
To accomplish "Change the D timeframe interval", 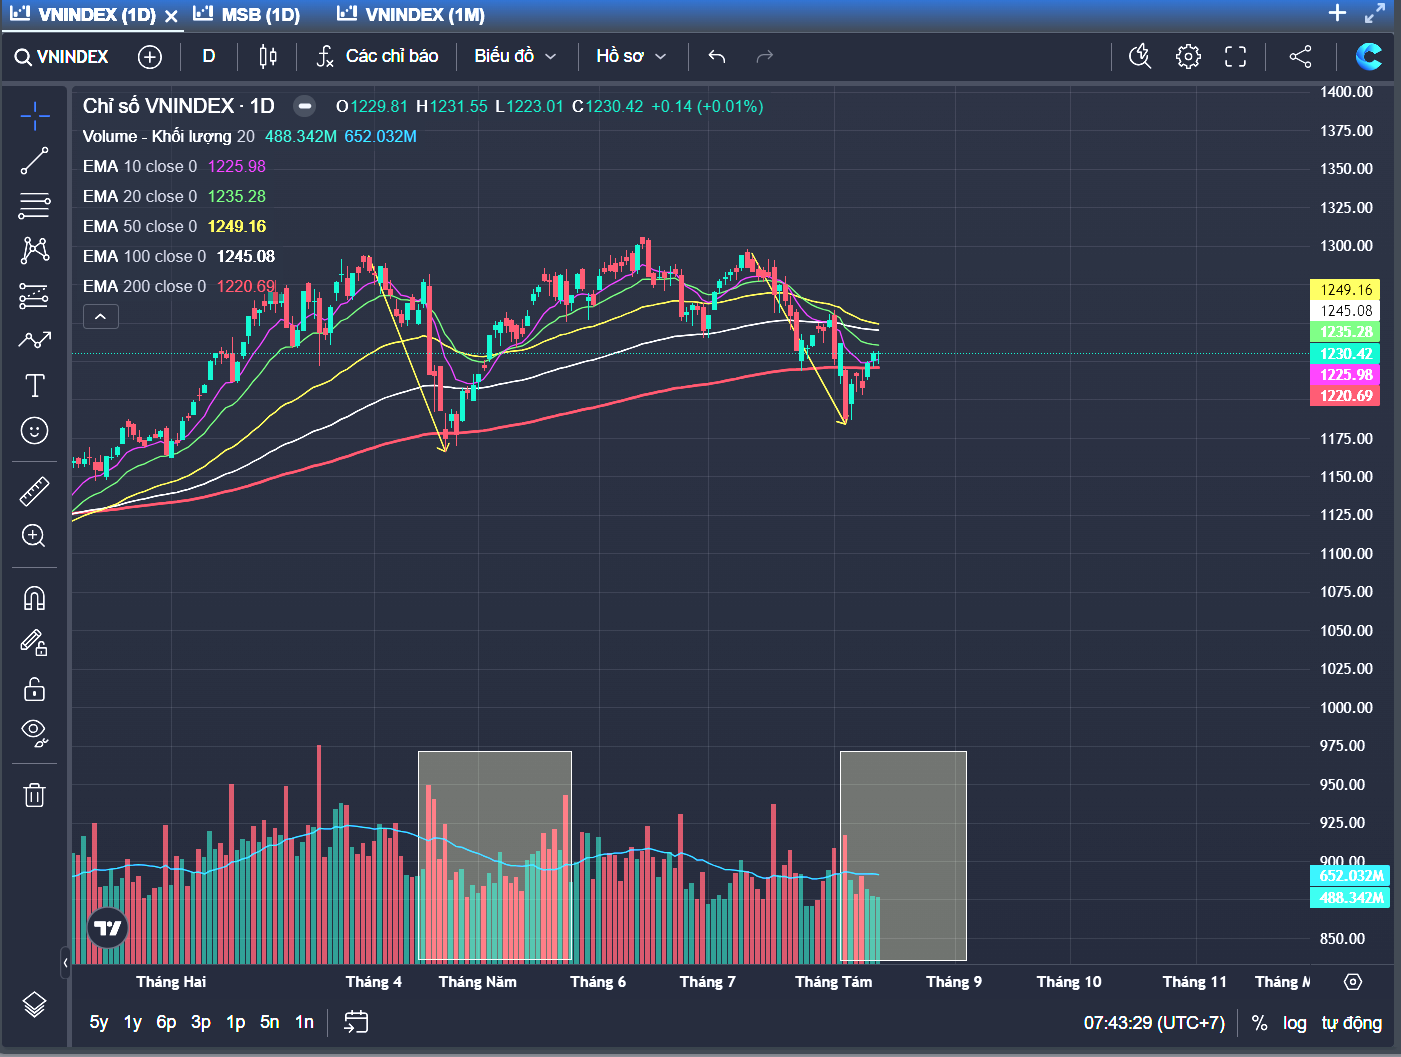I will click(x=209, y=57).
